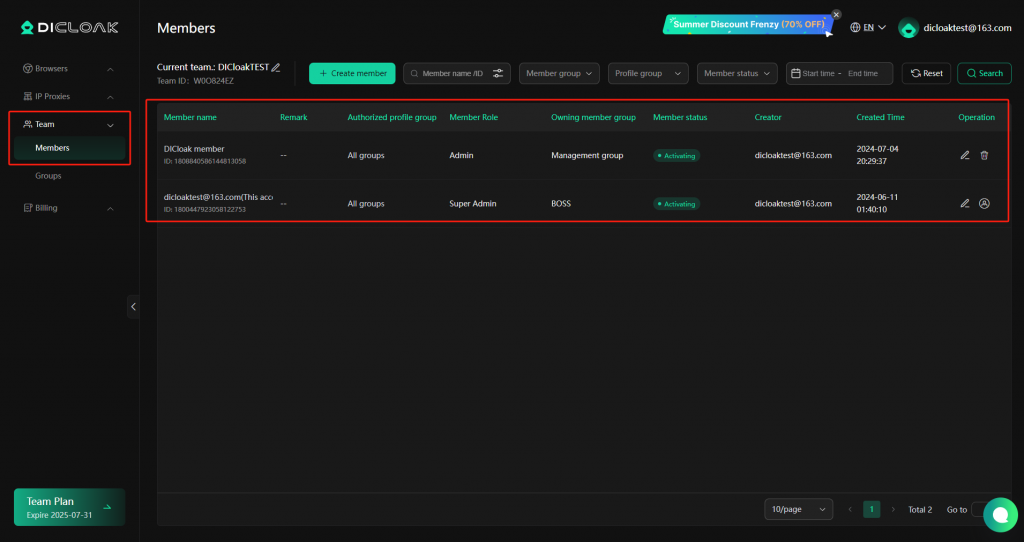Click the user circle icon in BOSS row
Screen dimensions: 1024x542
point(984,203)
